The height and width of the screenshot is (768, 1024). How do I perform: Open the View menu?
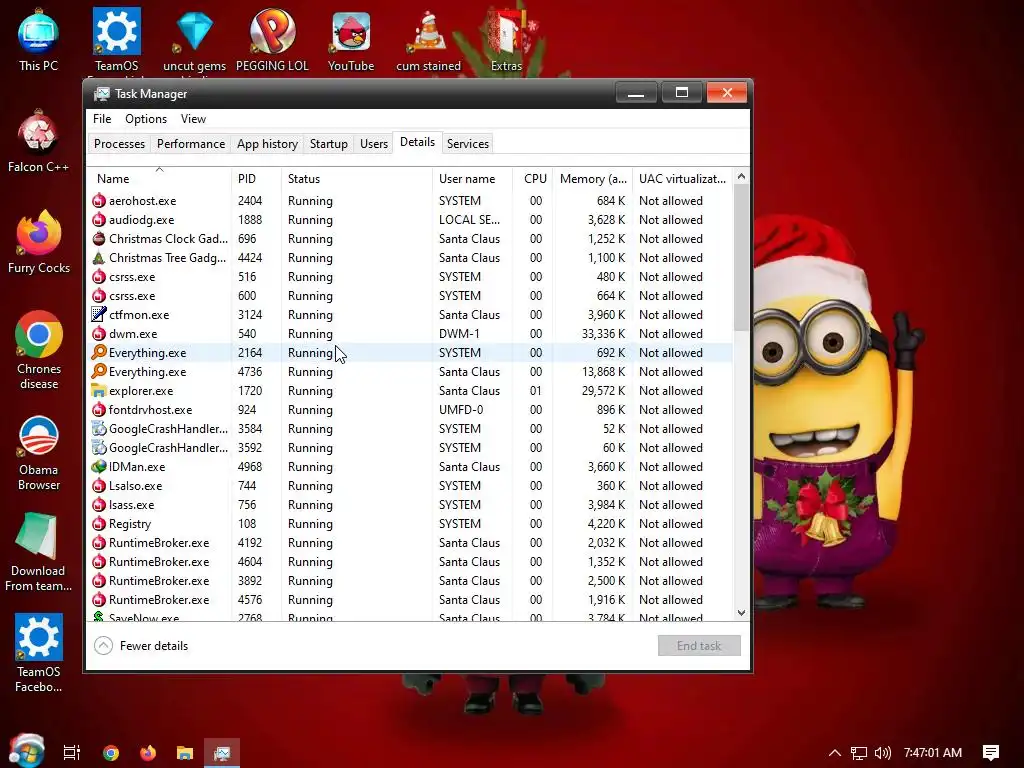click(x=193, y=119)
